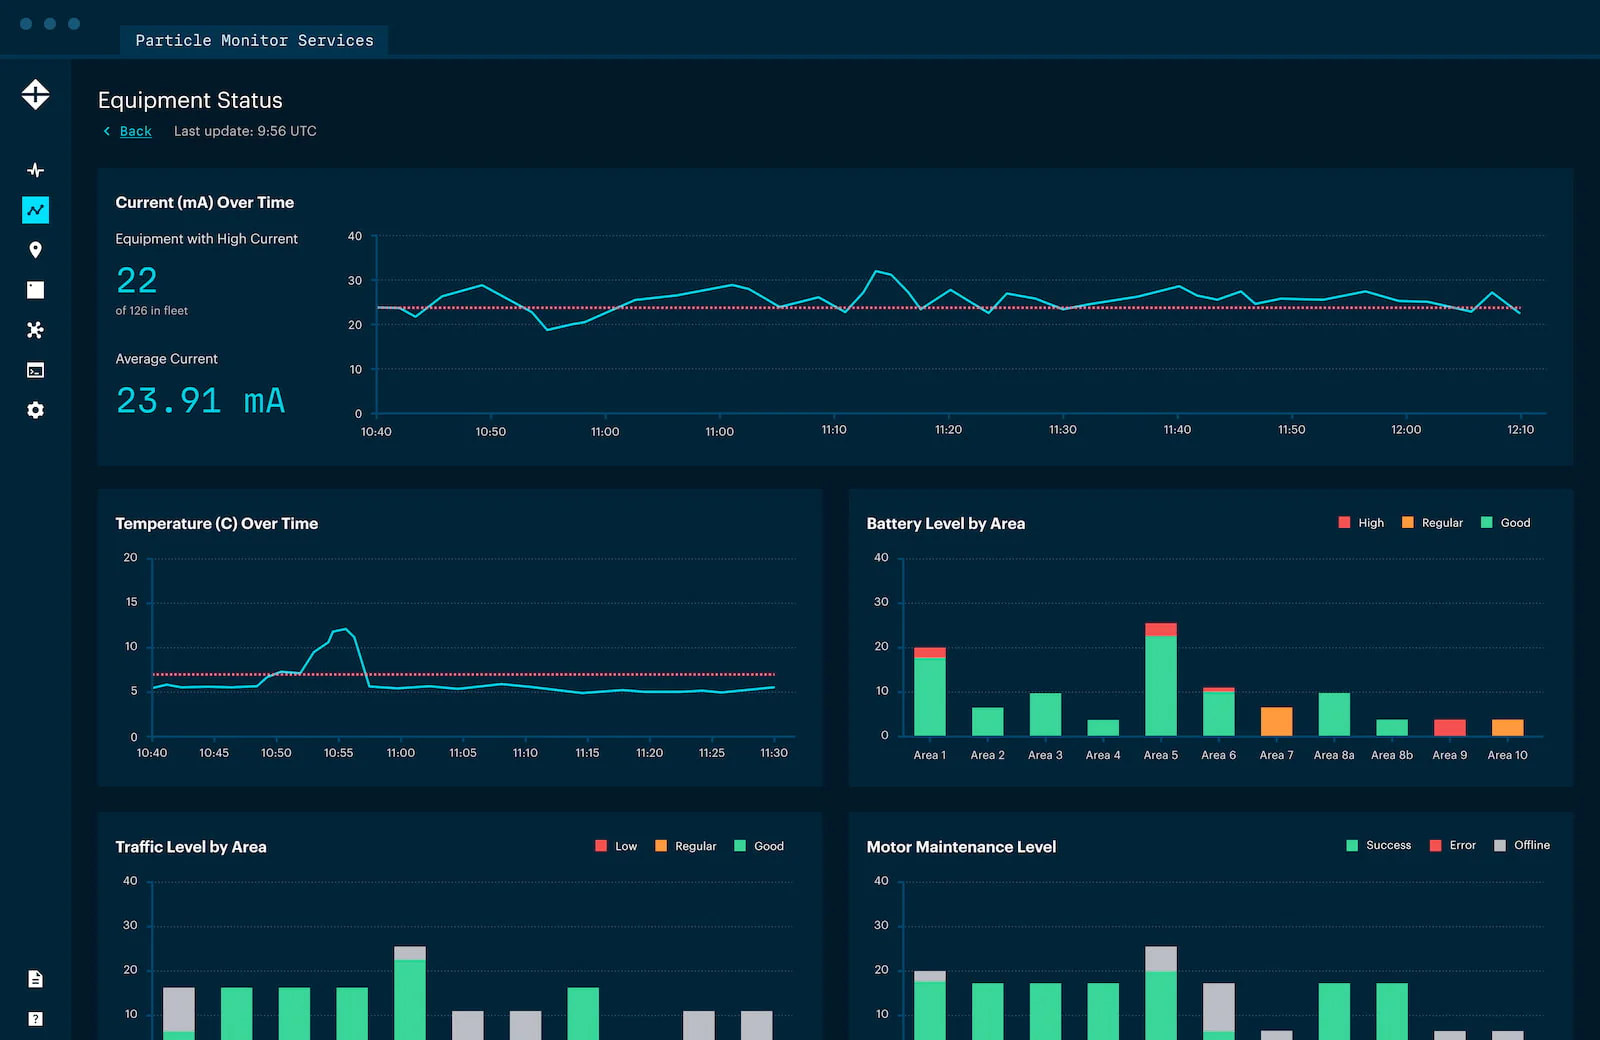Image resolution: width=1600 pixels, height=1040 pixels.
Task: Click the red High battery legend swatch
Action: [1344, 522]
